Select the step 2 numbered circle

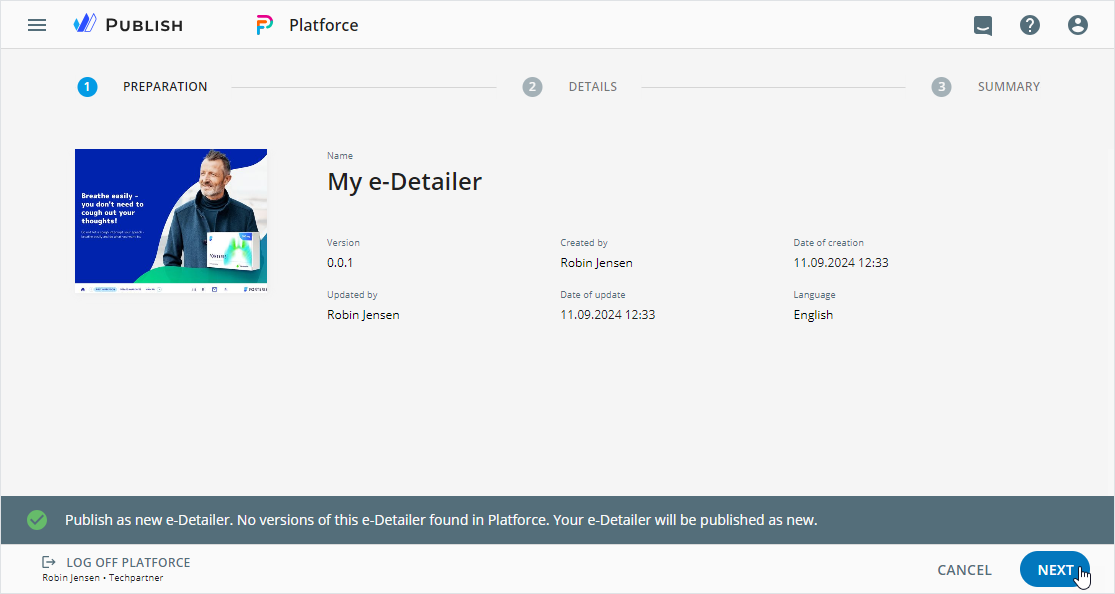(x=532, y=87)
